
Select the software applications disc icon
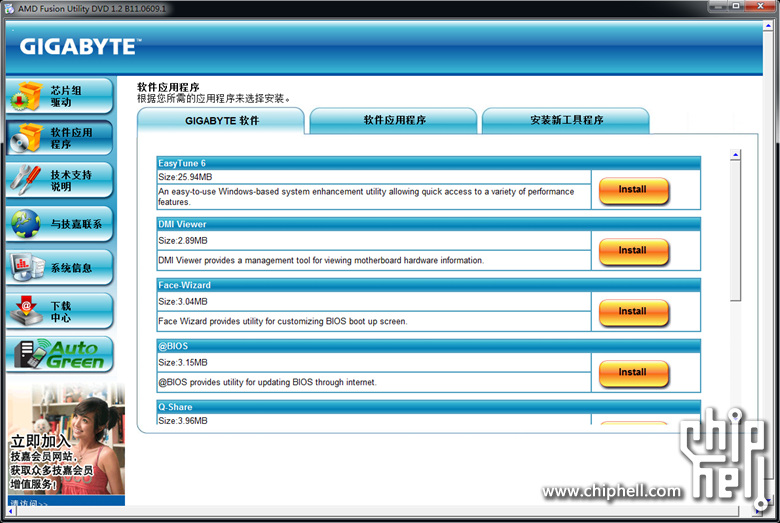coord(27,137)
